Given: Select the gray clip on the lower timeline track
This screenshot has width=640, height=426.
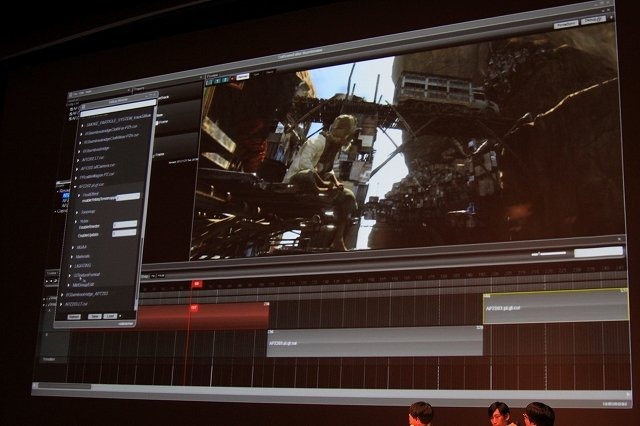Looking at the screenshot, I should tap(375, 342).
